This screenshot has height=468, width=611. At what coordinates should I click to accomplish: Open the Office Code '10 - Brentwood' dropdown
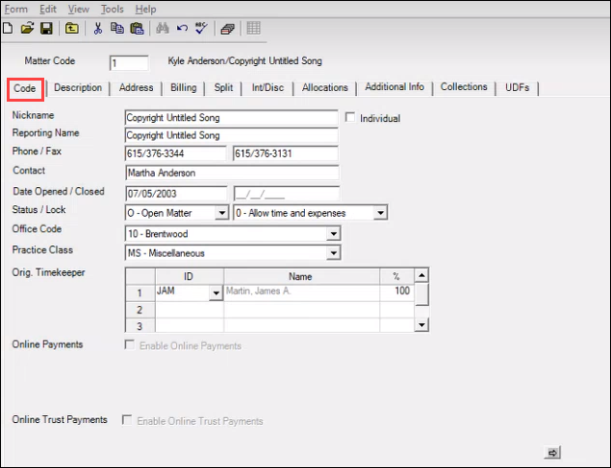332,233
